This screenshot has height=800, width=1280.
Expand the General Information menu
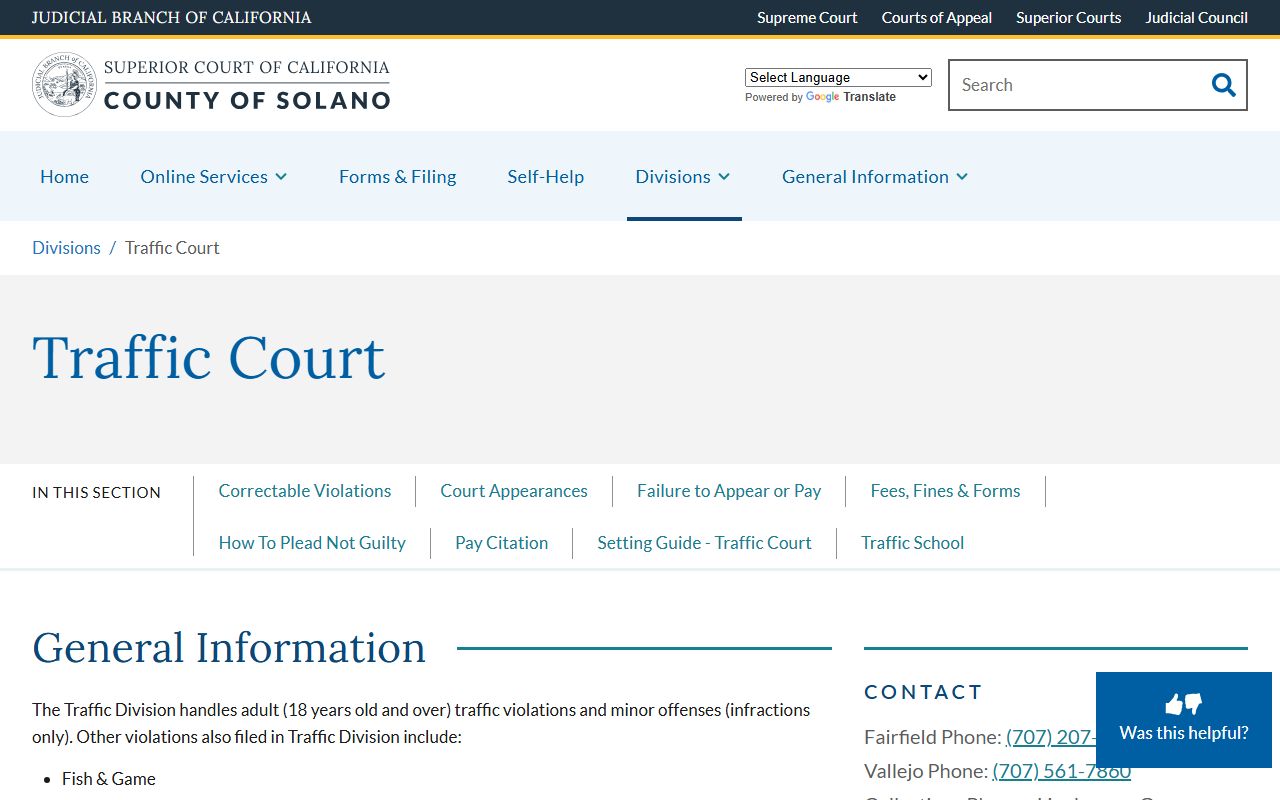click(875, 176)
